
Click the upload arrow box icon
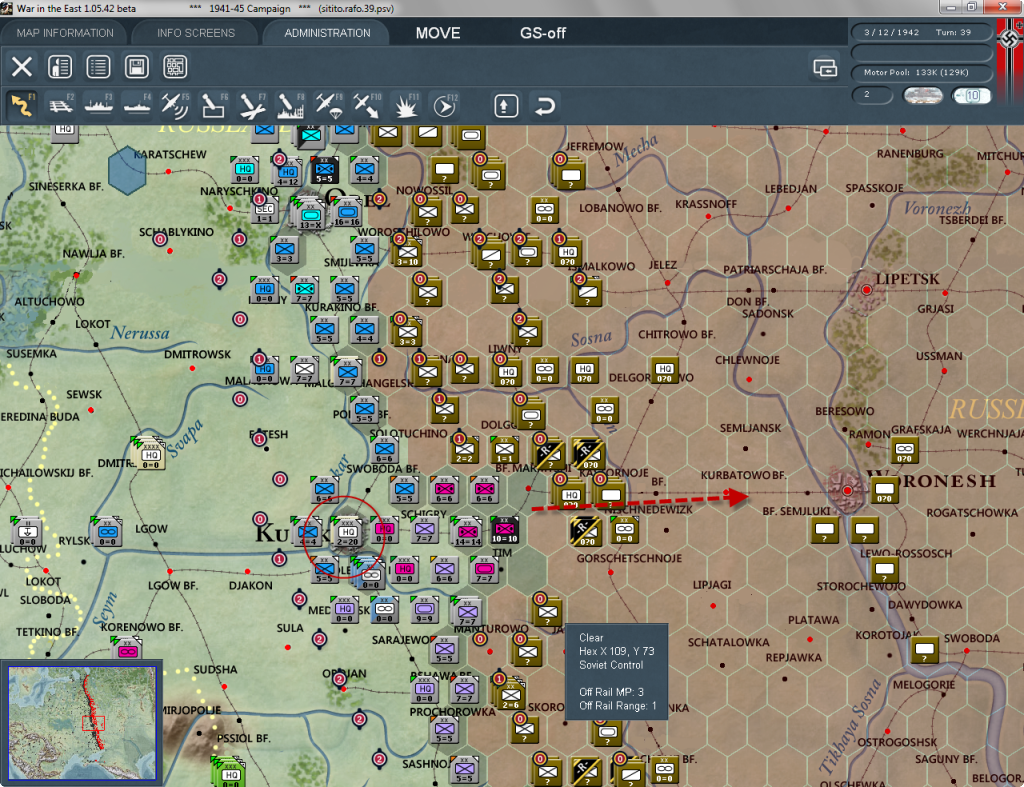click(x=505, y=106)
